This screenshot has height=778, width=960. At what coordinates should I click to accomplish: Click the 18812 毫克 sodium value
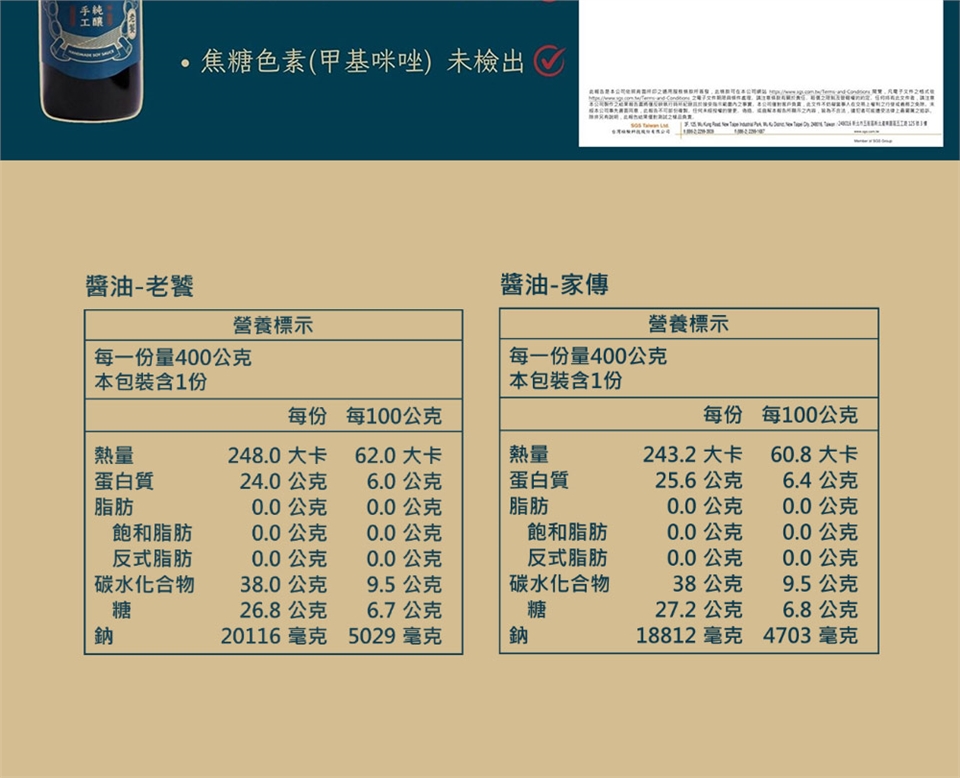coord(689,636)
